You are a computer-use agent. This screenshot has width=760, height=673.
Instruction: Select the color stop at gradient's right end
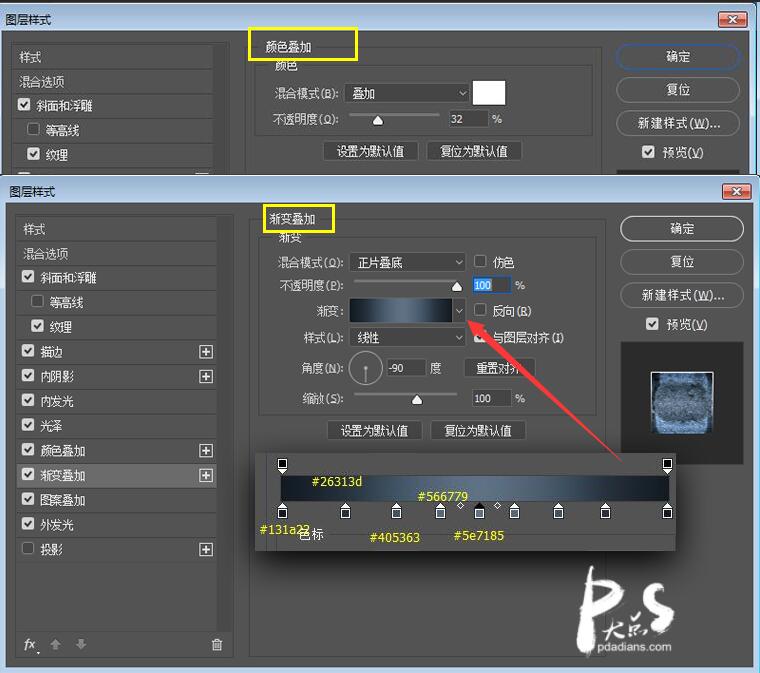click(667, 511)
